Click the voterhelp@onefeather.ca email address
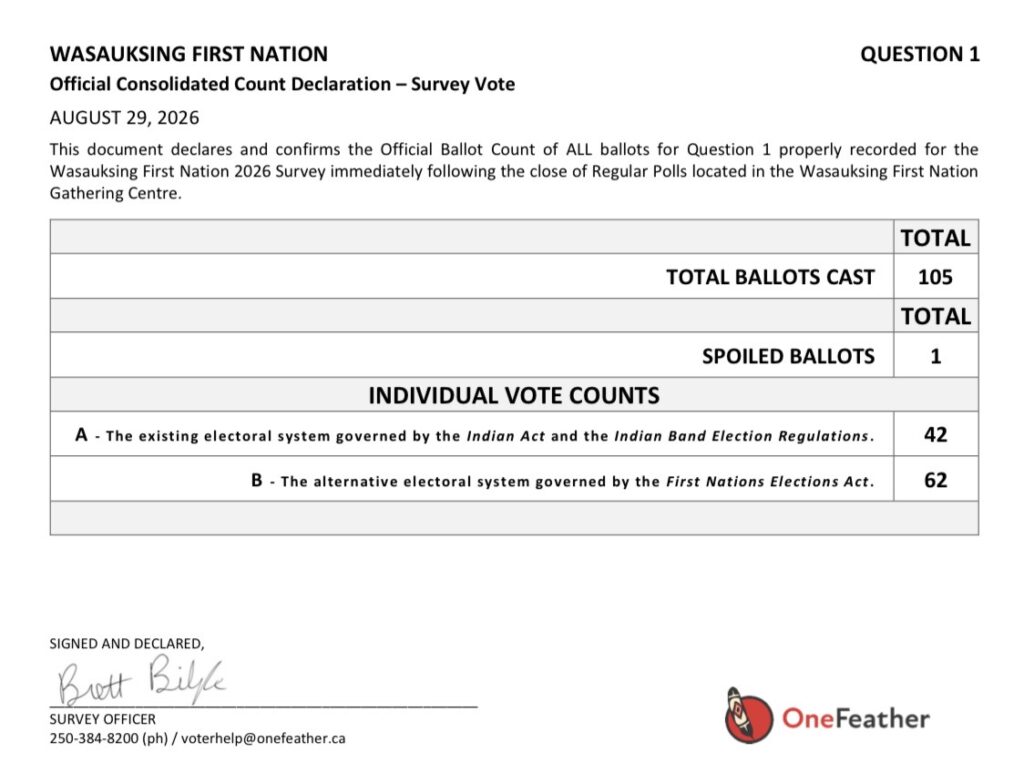The height and width of the screenshot is (783, 1024). coord(263,739)
